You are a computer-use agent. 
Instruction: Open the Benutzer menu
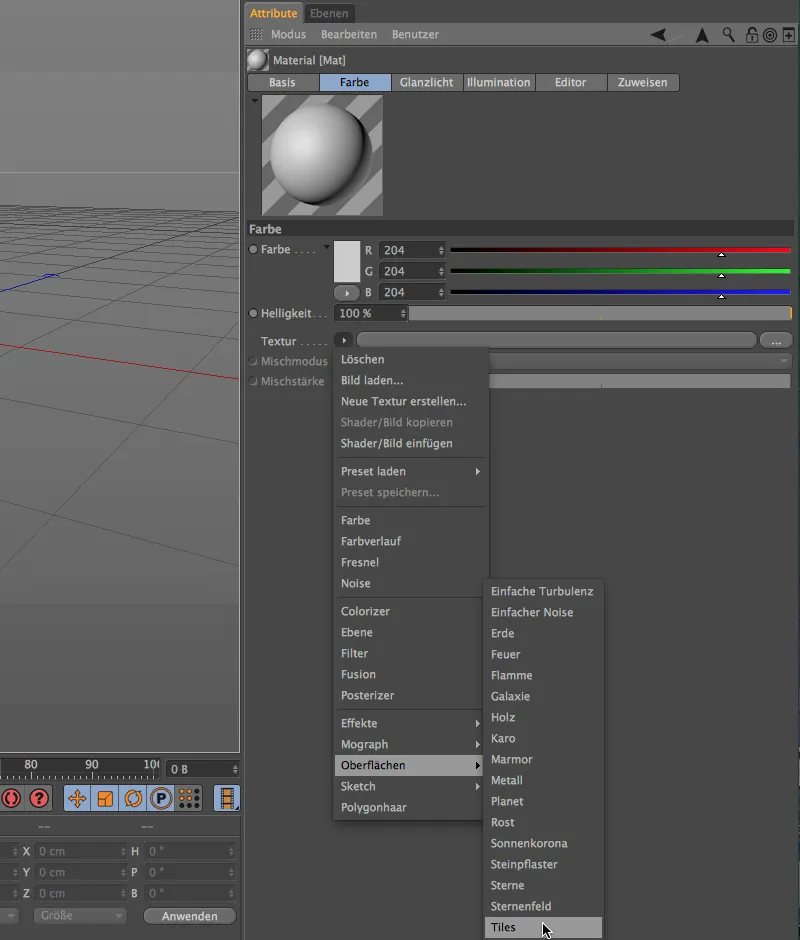pyautogui.click(x=416, y=34)
